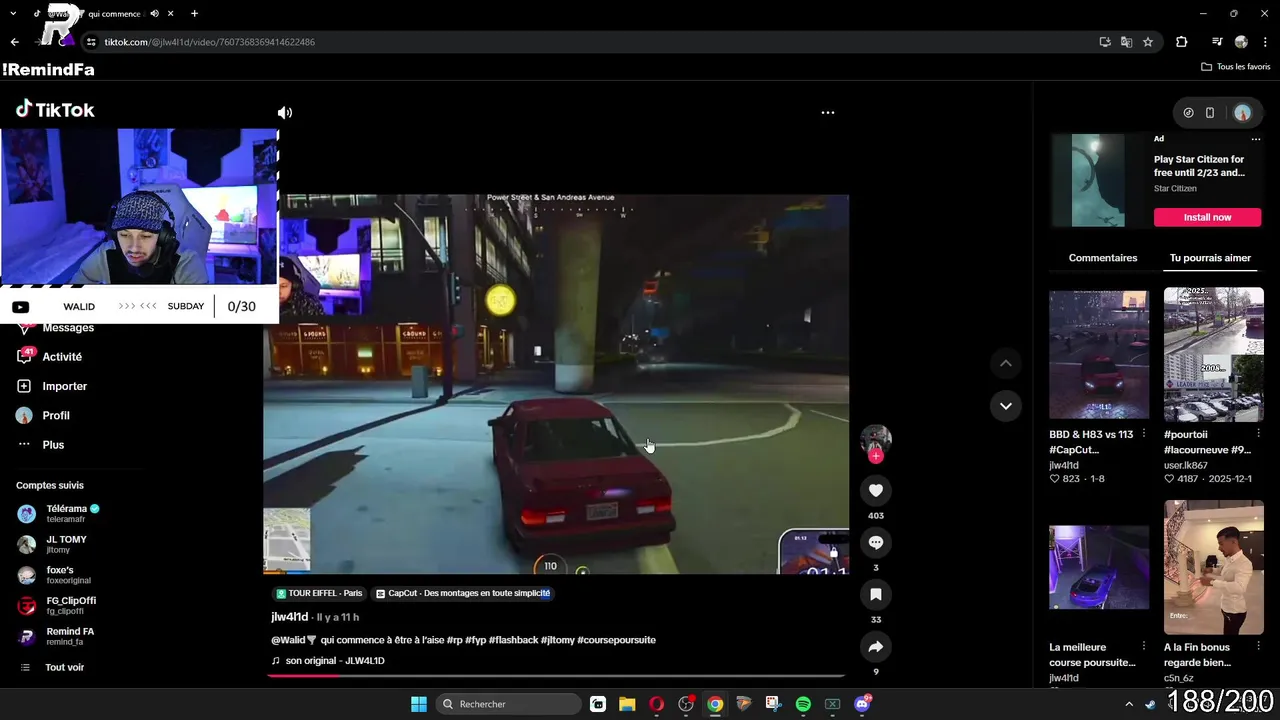
Task: Click the TikTok logo
Action: (55, 110)
